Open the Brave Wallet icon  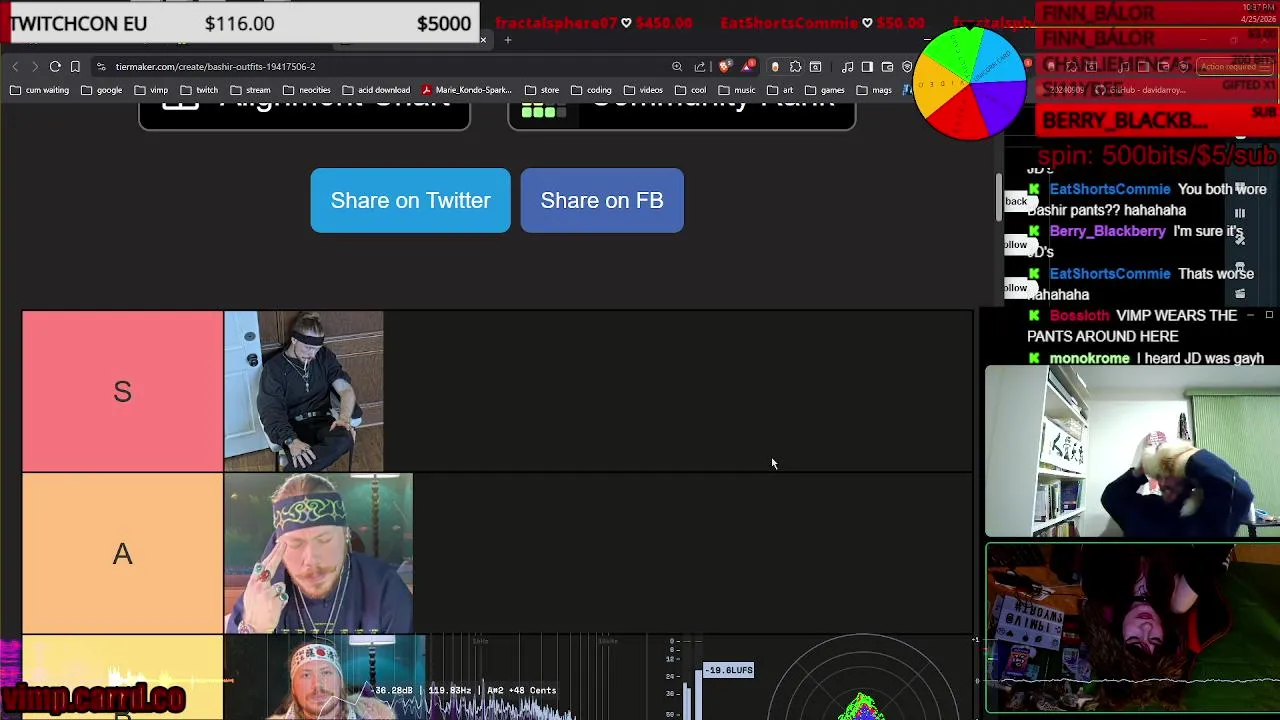888,66
